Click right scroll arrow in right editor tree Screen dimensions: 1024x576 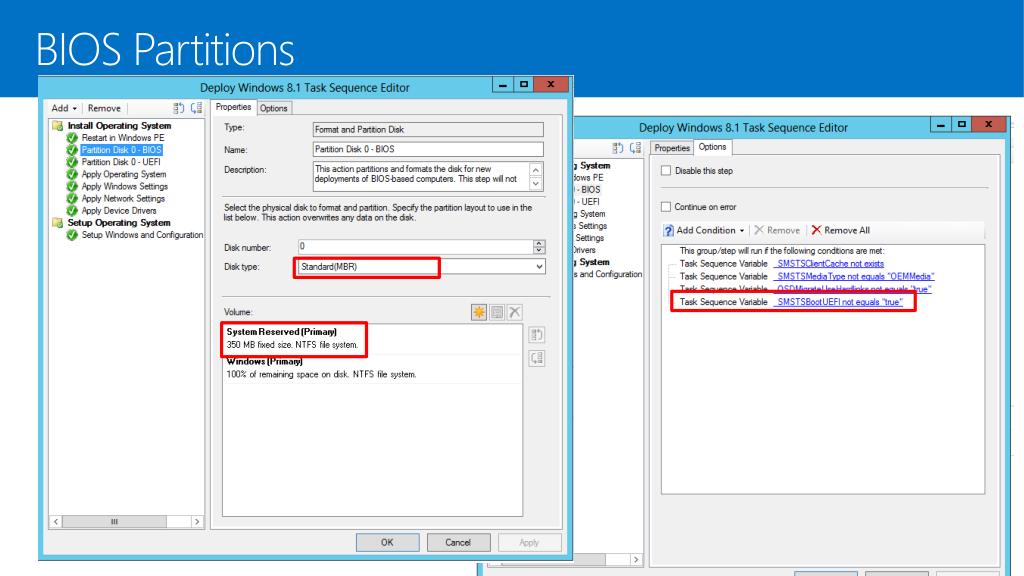635,560
